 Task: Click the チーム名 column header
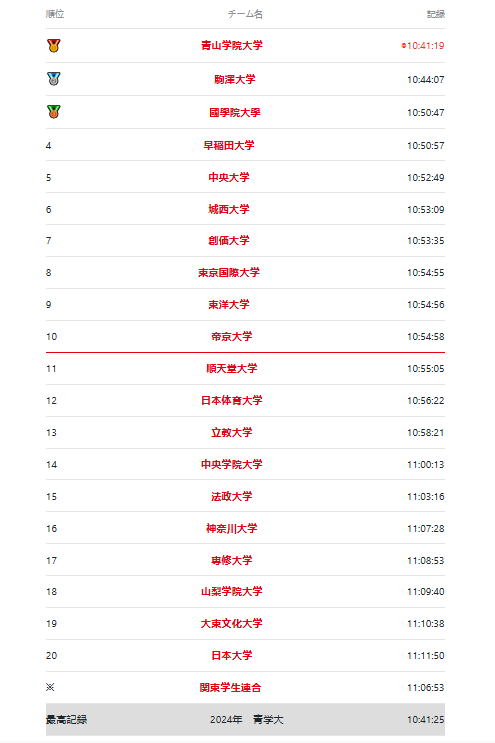click(245, 14)
